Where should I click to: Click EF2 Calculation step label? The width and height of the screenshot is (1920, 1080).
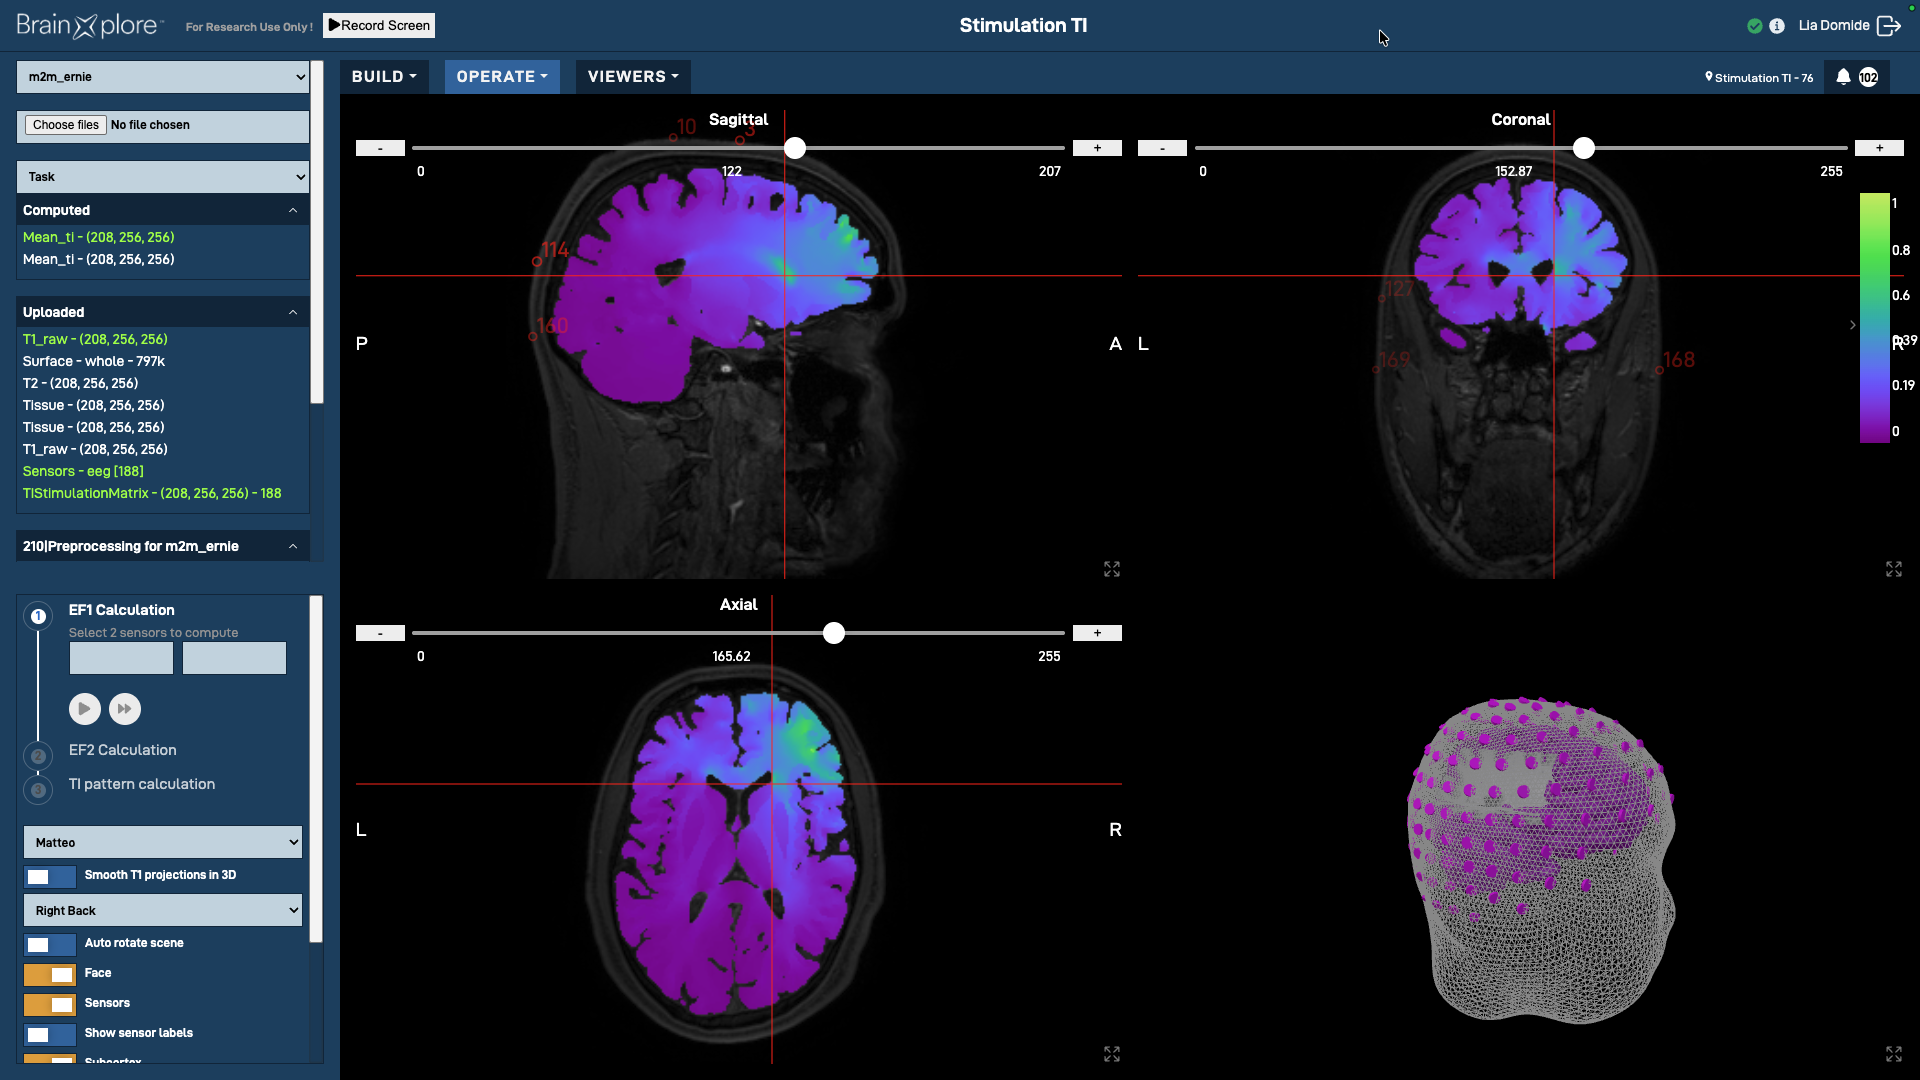(x=122, y=750)
